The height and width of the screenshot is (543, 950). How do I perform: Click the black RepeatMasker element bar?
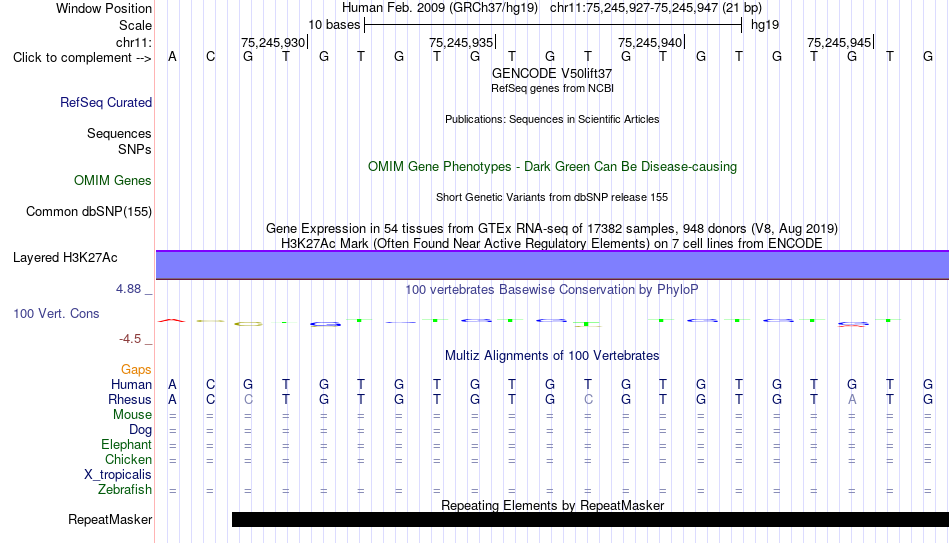[590, 519]
